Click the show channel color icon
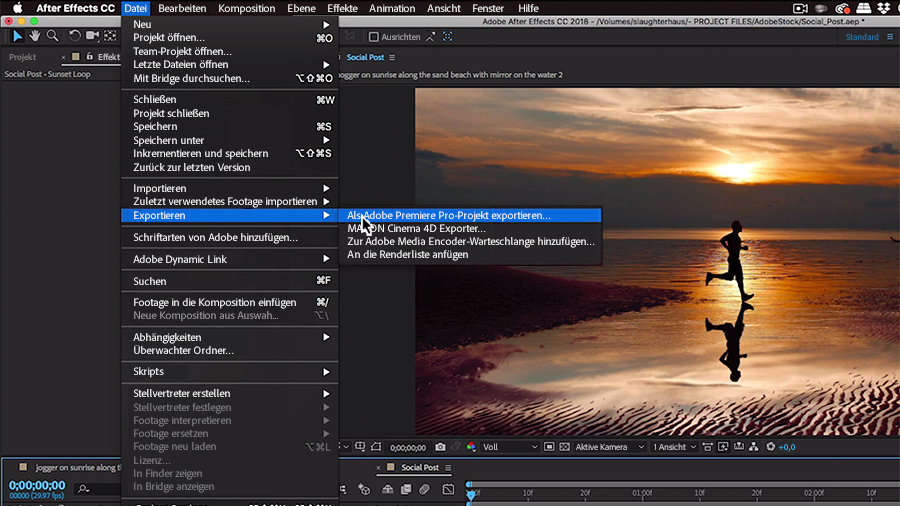The height and width of the screenshot is (506, 900). coord(471,447)
